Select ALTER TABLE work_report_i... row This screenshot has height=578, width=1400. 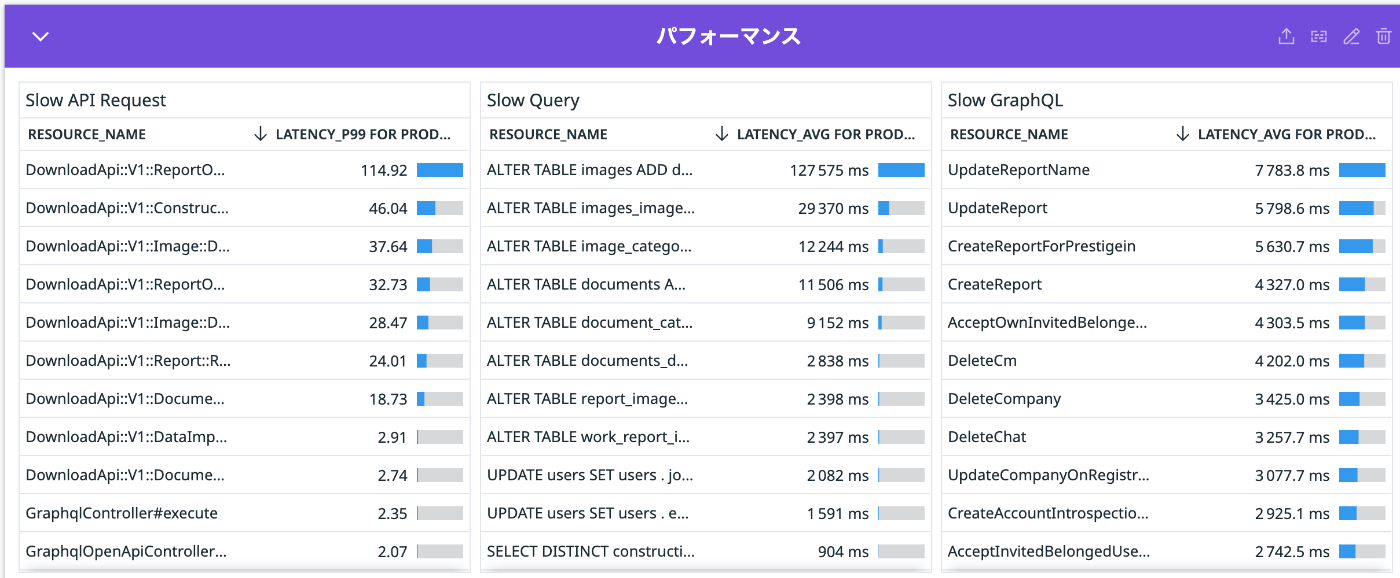[x=706, y=437]
